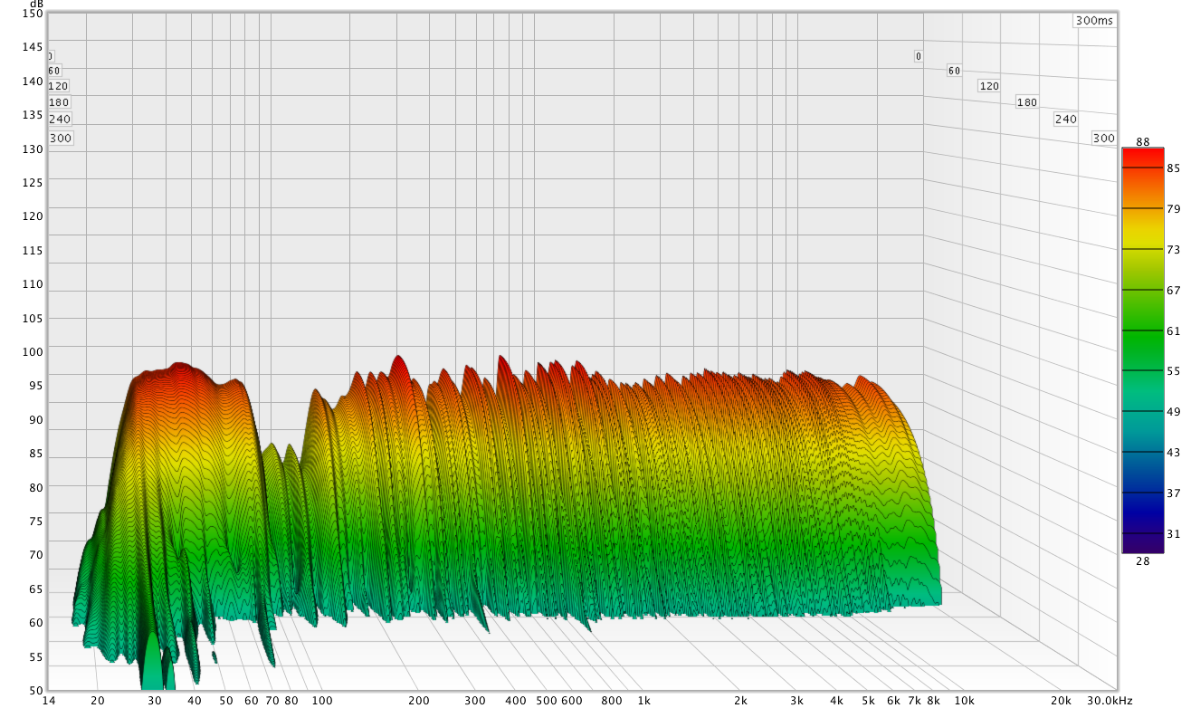Viewport: 1200px width, 708px height.
Task: Select the 2k frequency axis label
Action: click(x=741, y=701)
